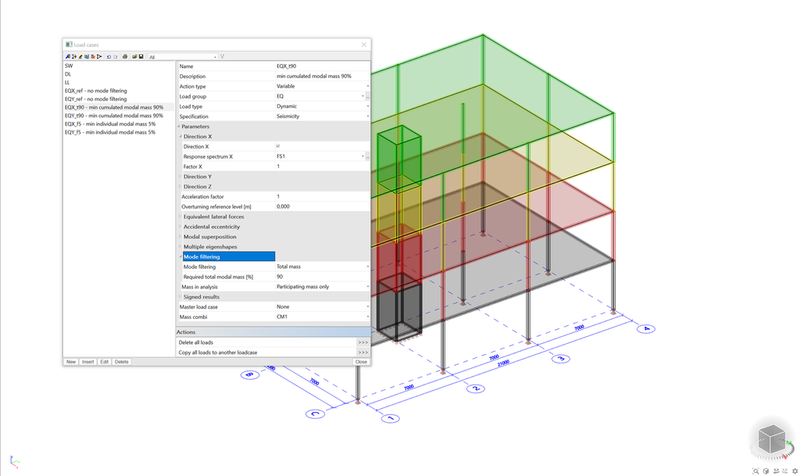Expand the Multiple eigenshapes section
This screenshot has width=800, height=476.
(x=180, y=247)
